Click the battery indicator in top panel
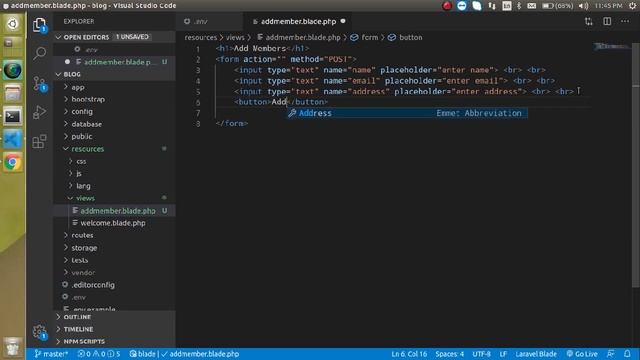This screenshot has width=640, height=360. coord(557,6)
